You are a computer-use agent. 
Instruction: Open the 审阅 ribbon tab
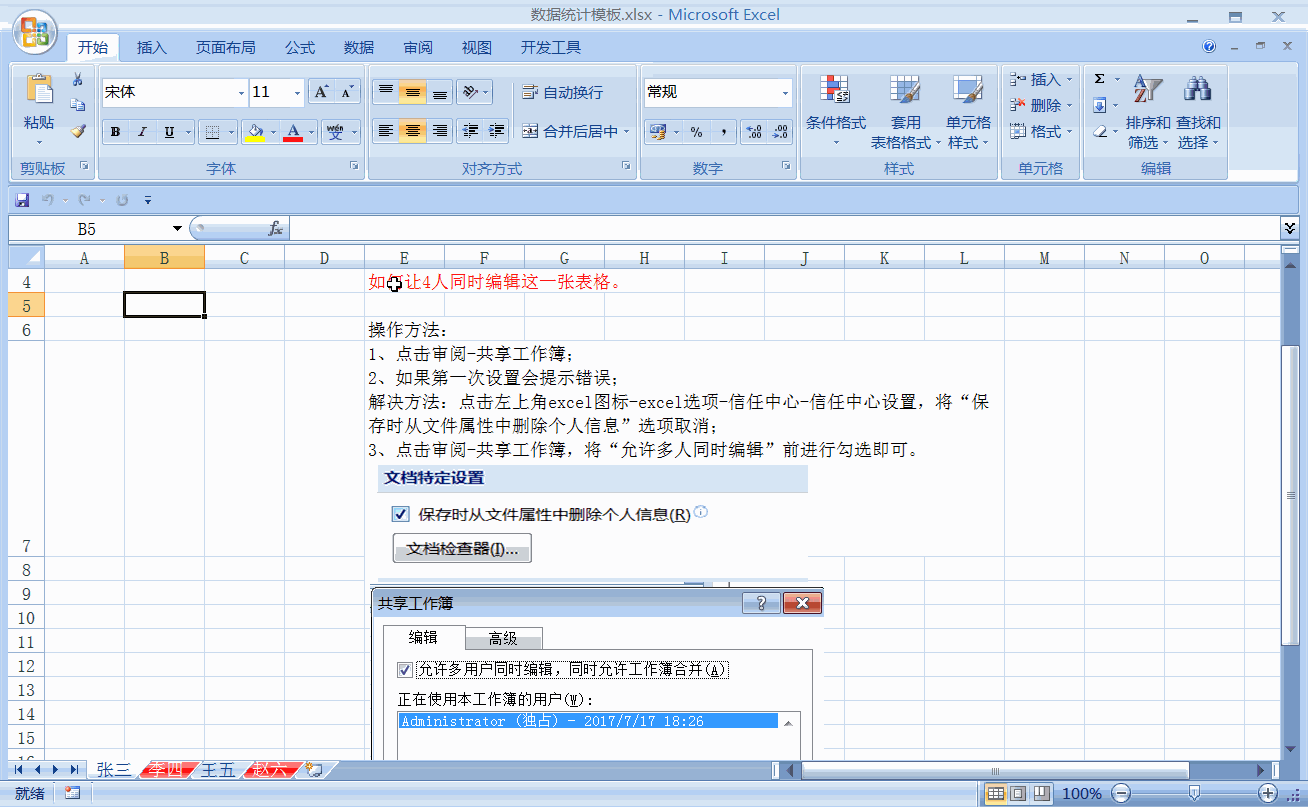tap(418, 47)
